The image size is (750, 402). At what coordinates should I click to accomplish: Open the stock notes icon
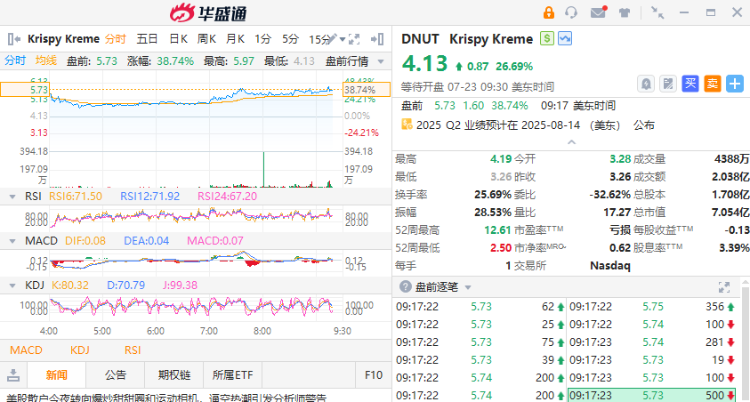[668, 84]
